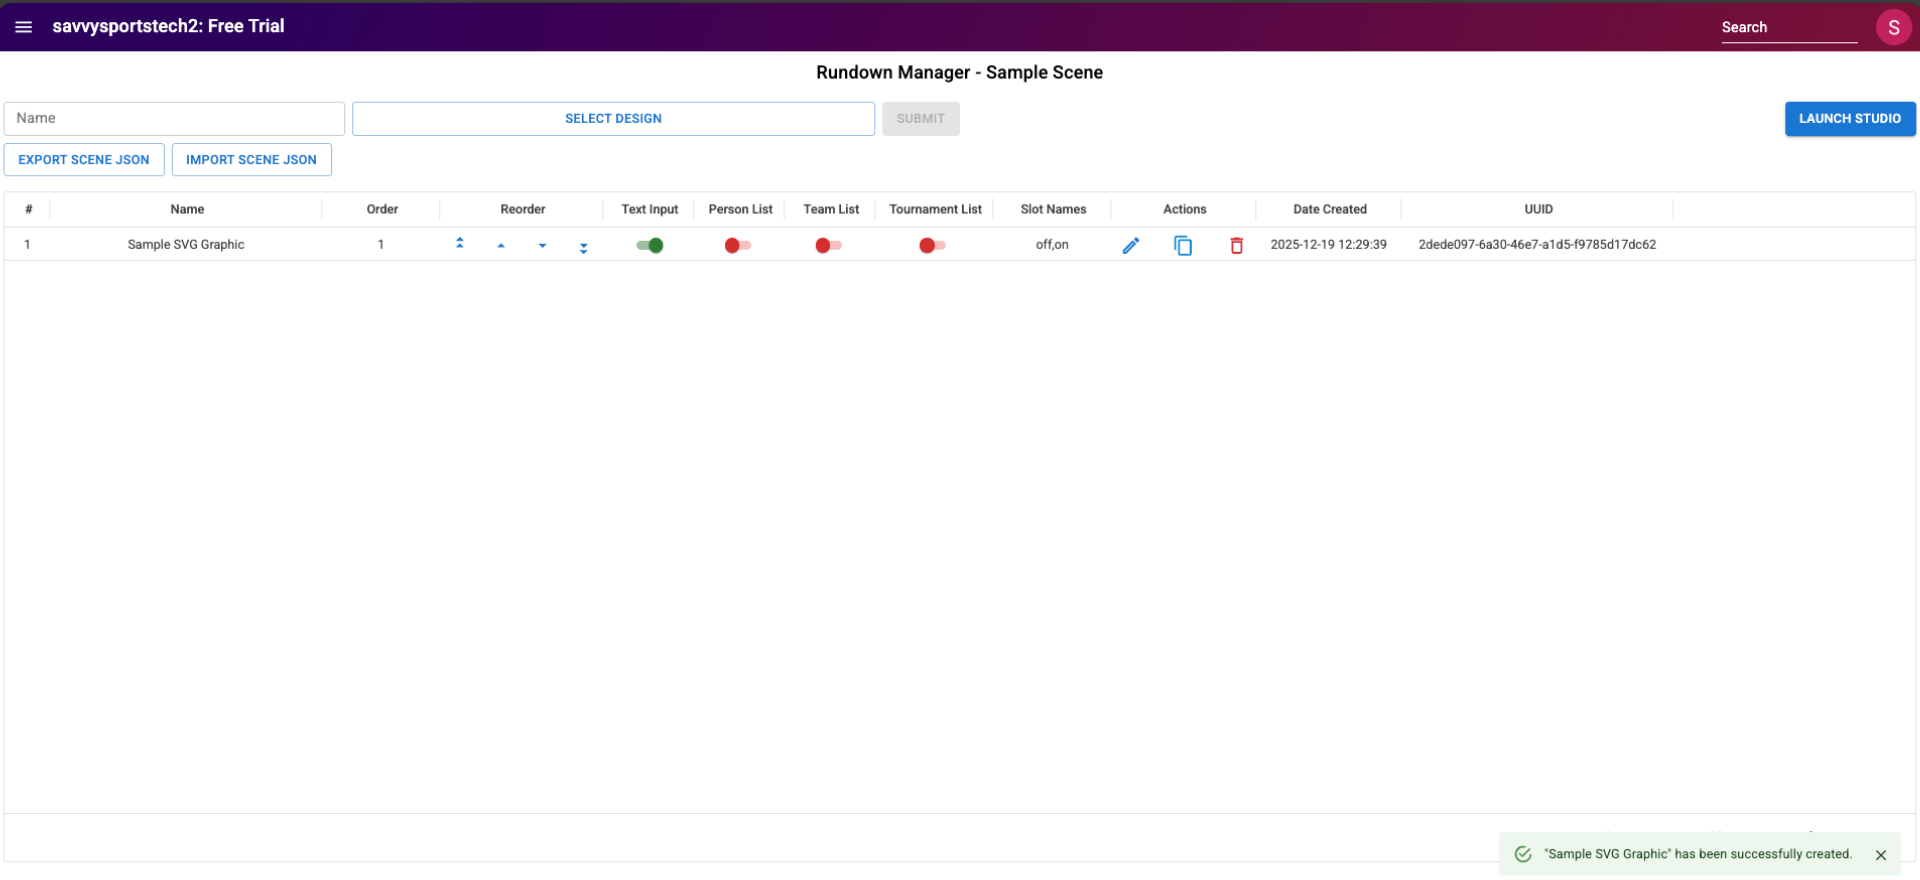This screenshot has height=880, width=1920.
Task: Click the Import Scene JSON button
Action: 251,160
